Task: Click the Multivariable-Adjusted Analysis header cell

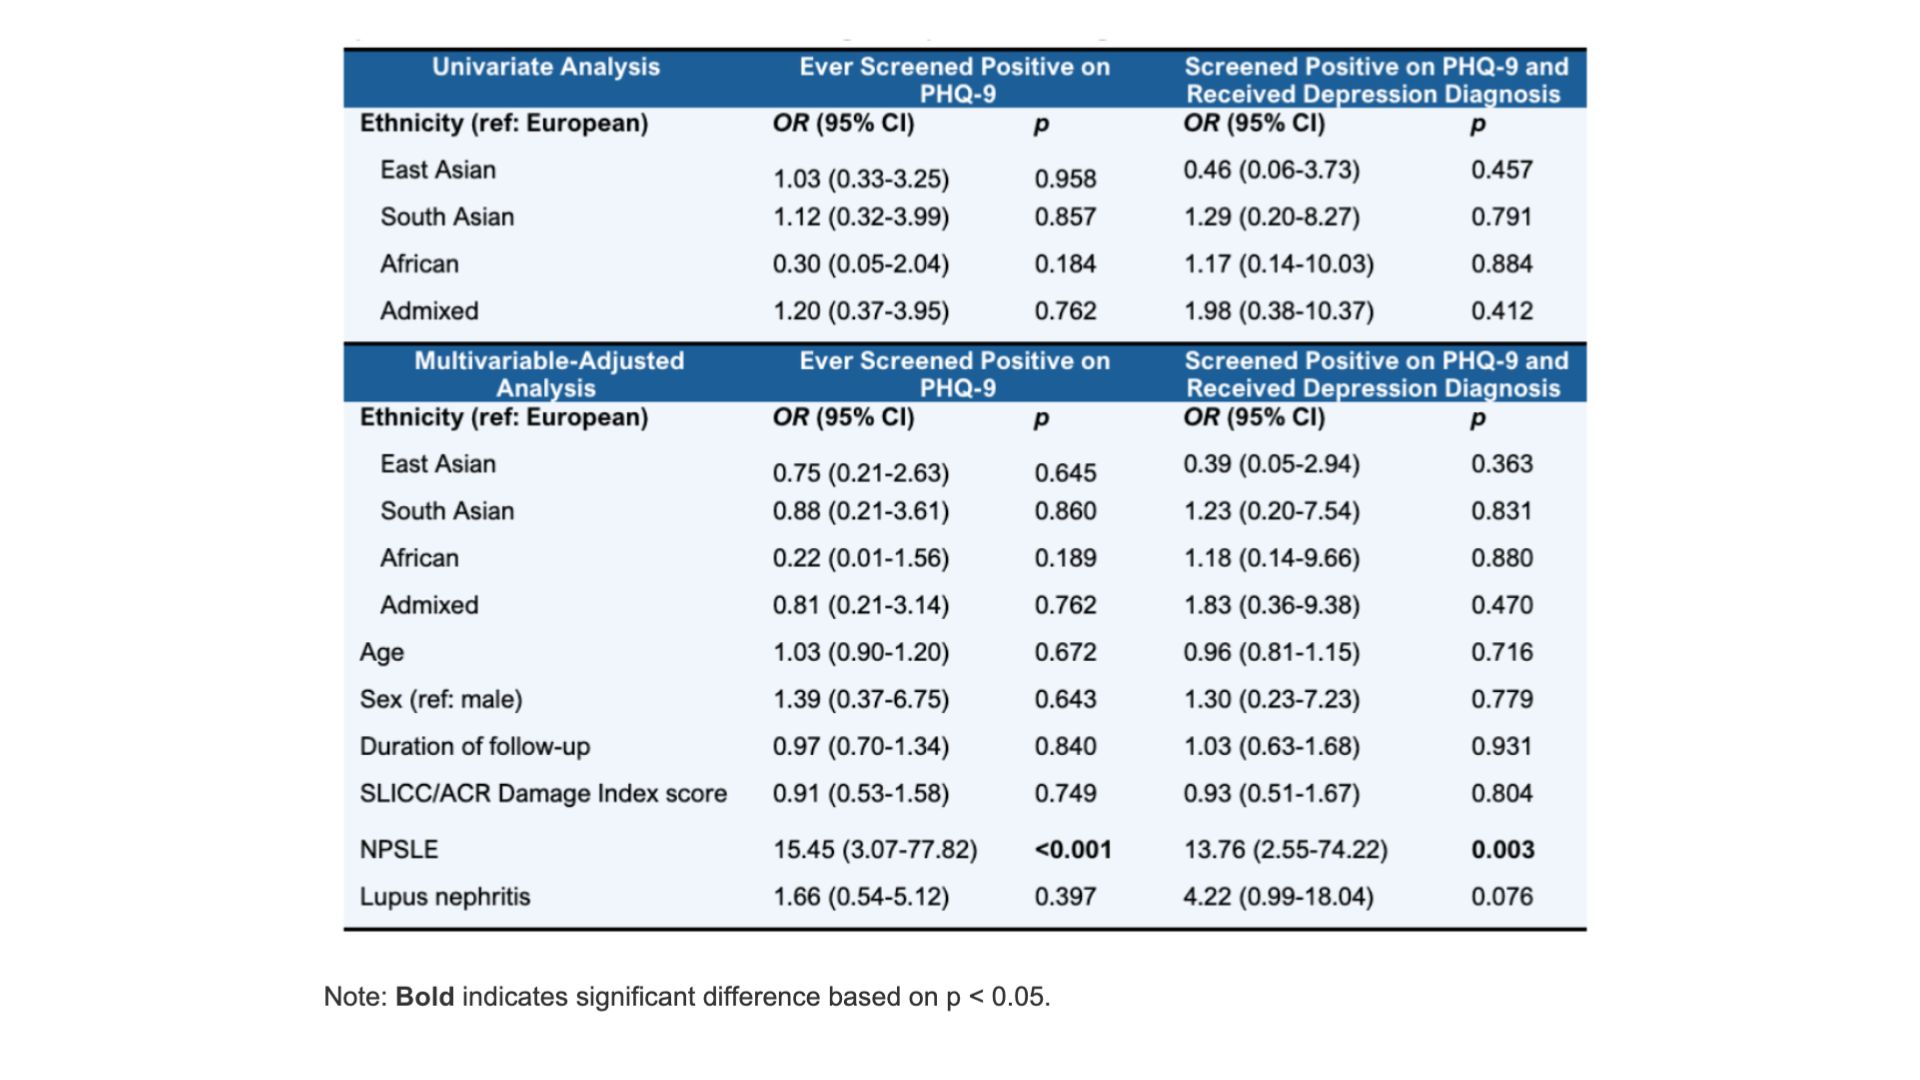Action: 548,374
